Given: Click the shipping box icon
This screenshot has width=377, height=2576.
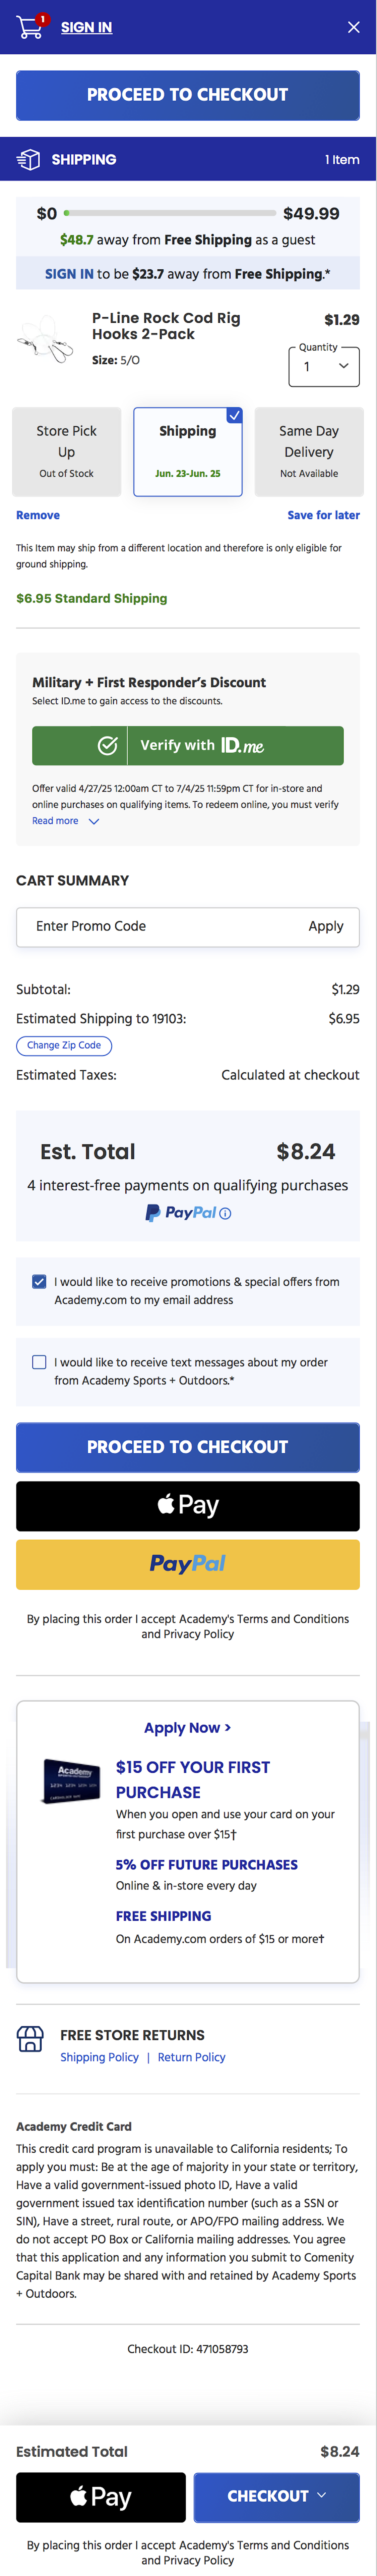Looking at the screenshot, I should click(x=29, y=159).
